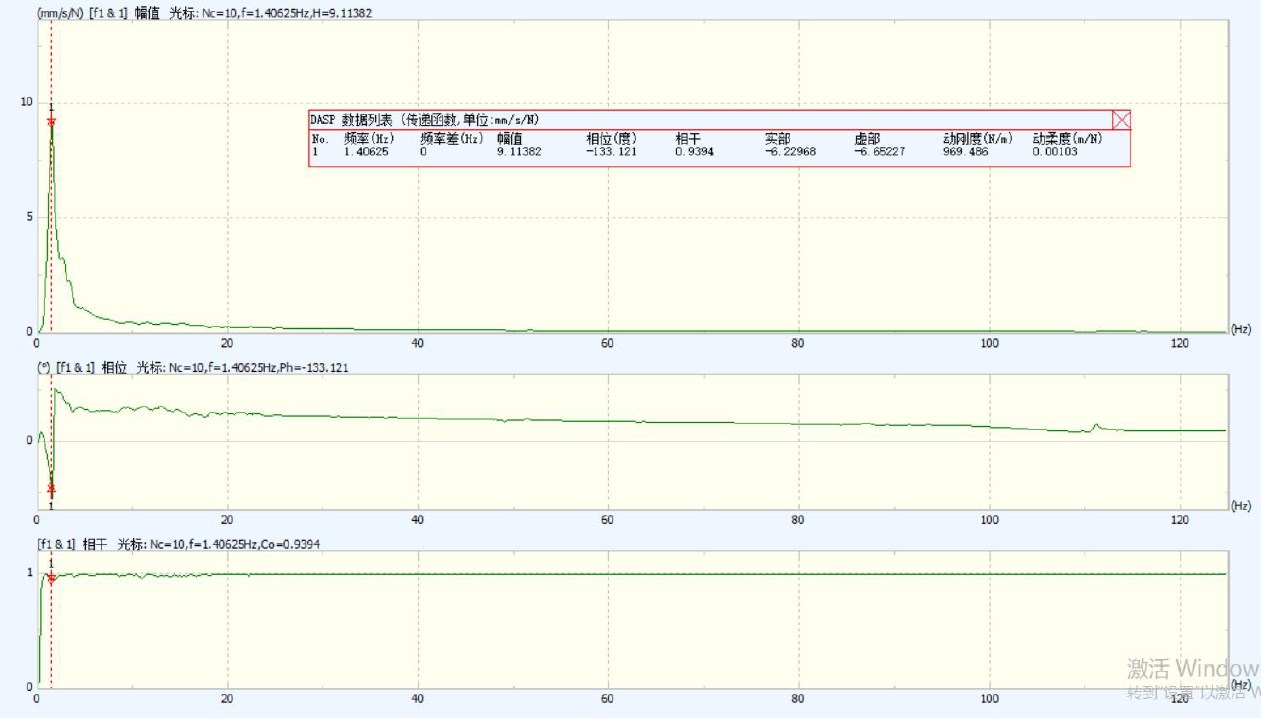The image size is (1261, 720).
Task: Click peak cursor marker on amplitude curve
Action: tap(51, 121)
